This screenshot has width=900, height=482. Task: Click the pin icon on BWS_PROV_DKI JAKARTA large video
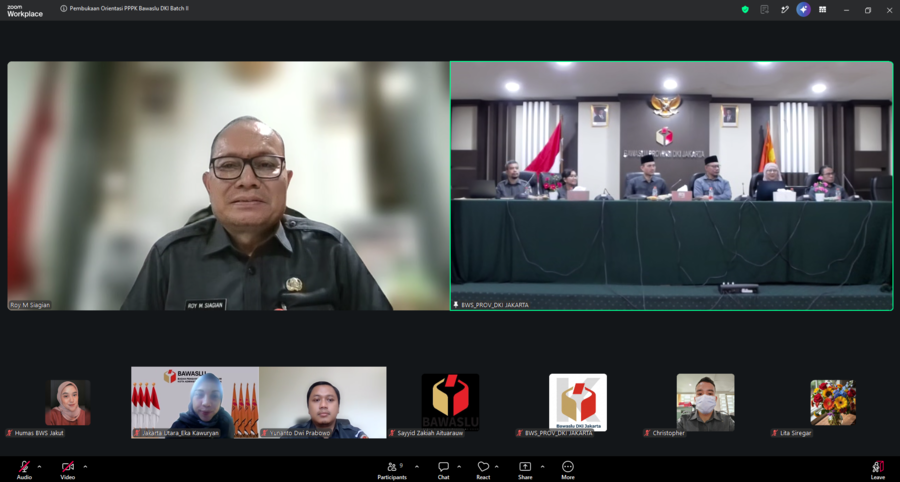click(x=456, y=305)
